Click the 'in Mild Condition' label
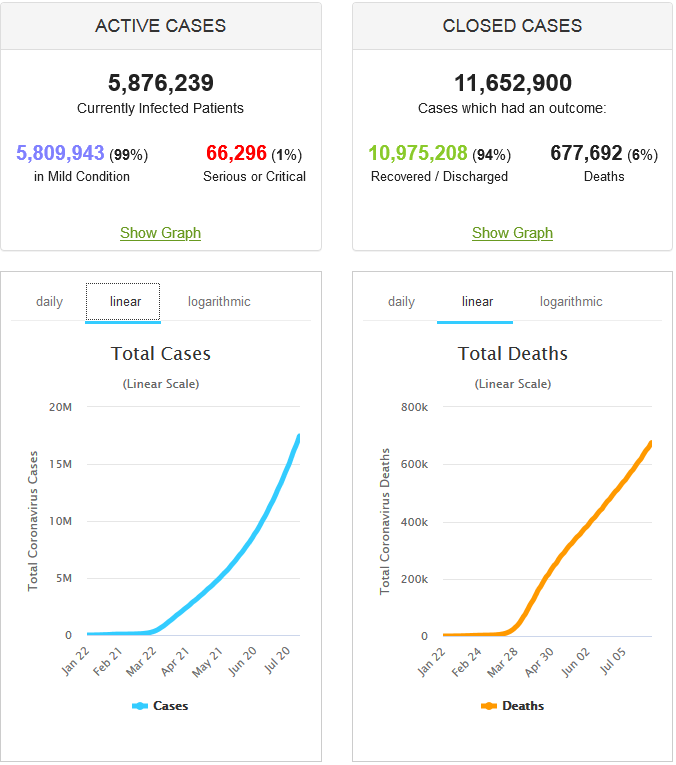The height and width of the screenshot is (765, 676). 82,176
